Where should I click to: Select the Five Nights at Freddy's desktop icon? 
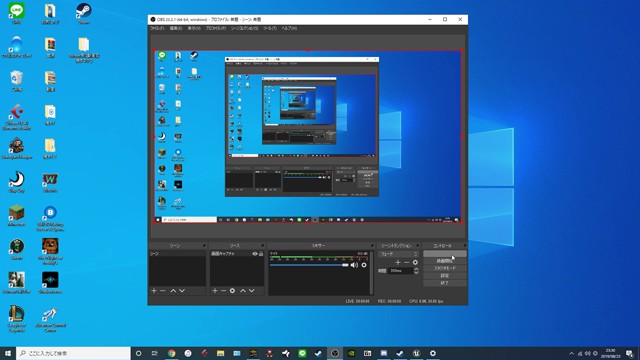click(50, 251)
